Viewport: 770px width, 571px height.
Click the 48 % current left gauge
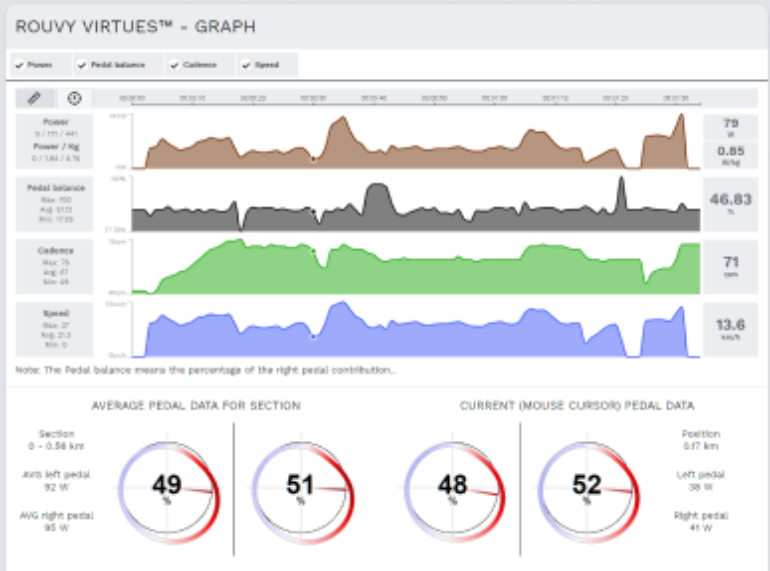click(x=454, y=491)
